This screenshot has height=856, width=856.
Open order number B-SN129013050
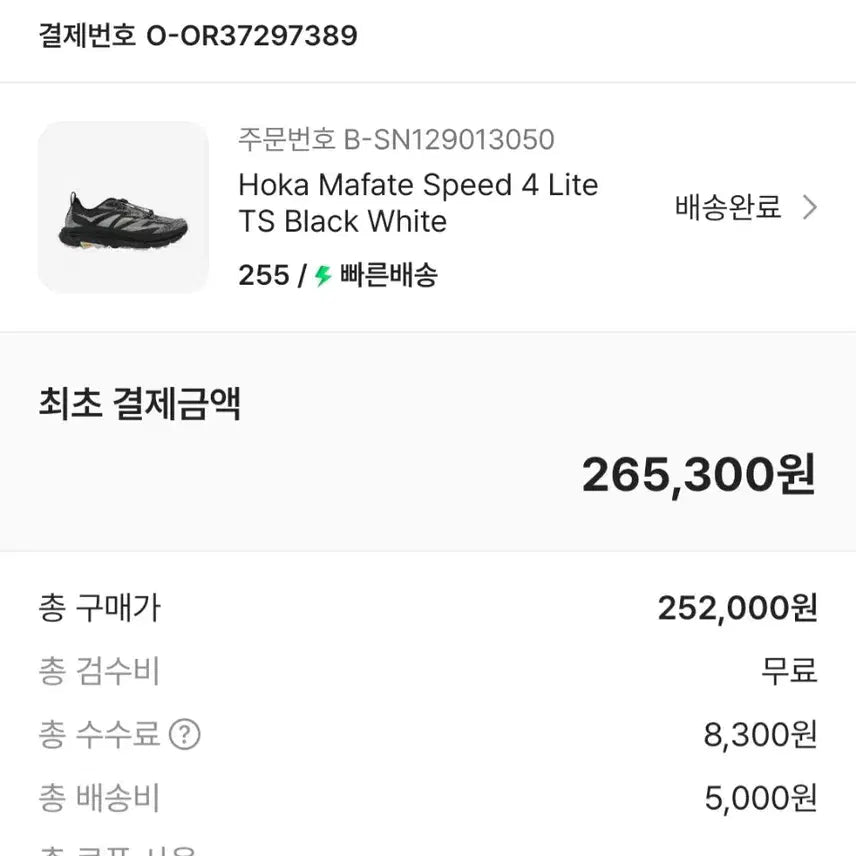coord(395,141)
